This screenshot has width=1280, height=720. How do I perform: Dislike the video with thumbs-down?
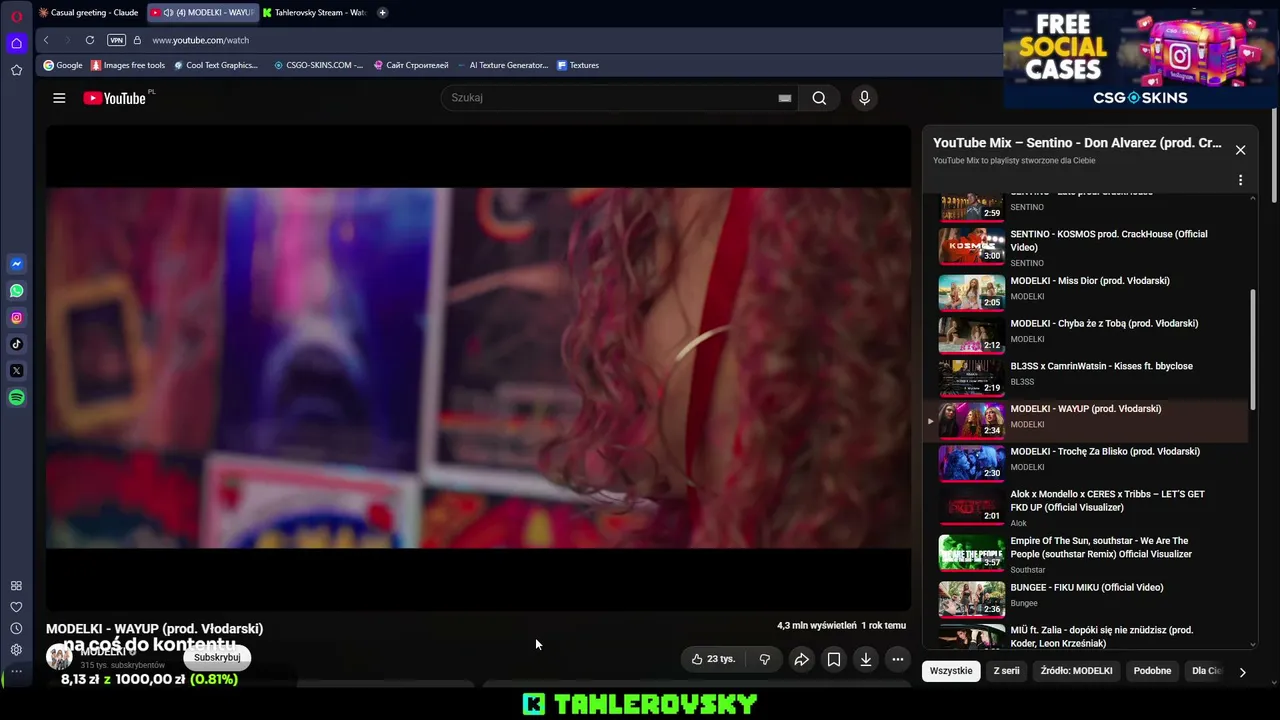(x=764, y=659)
